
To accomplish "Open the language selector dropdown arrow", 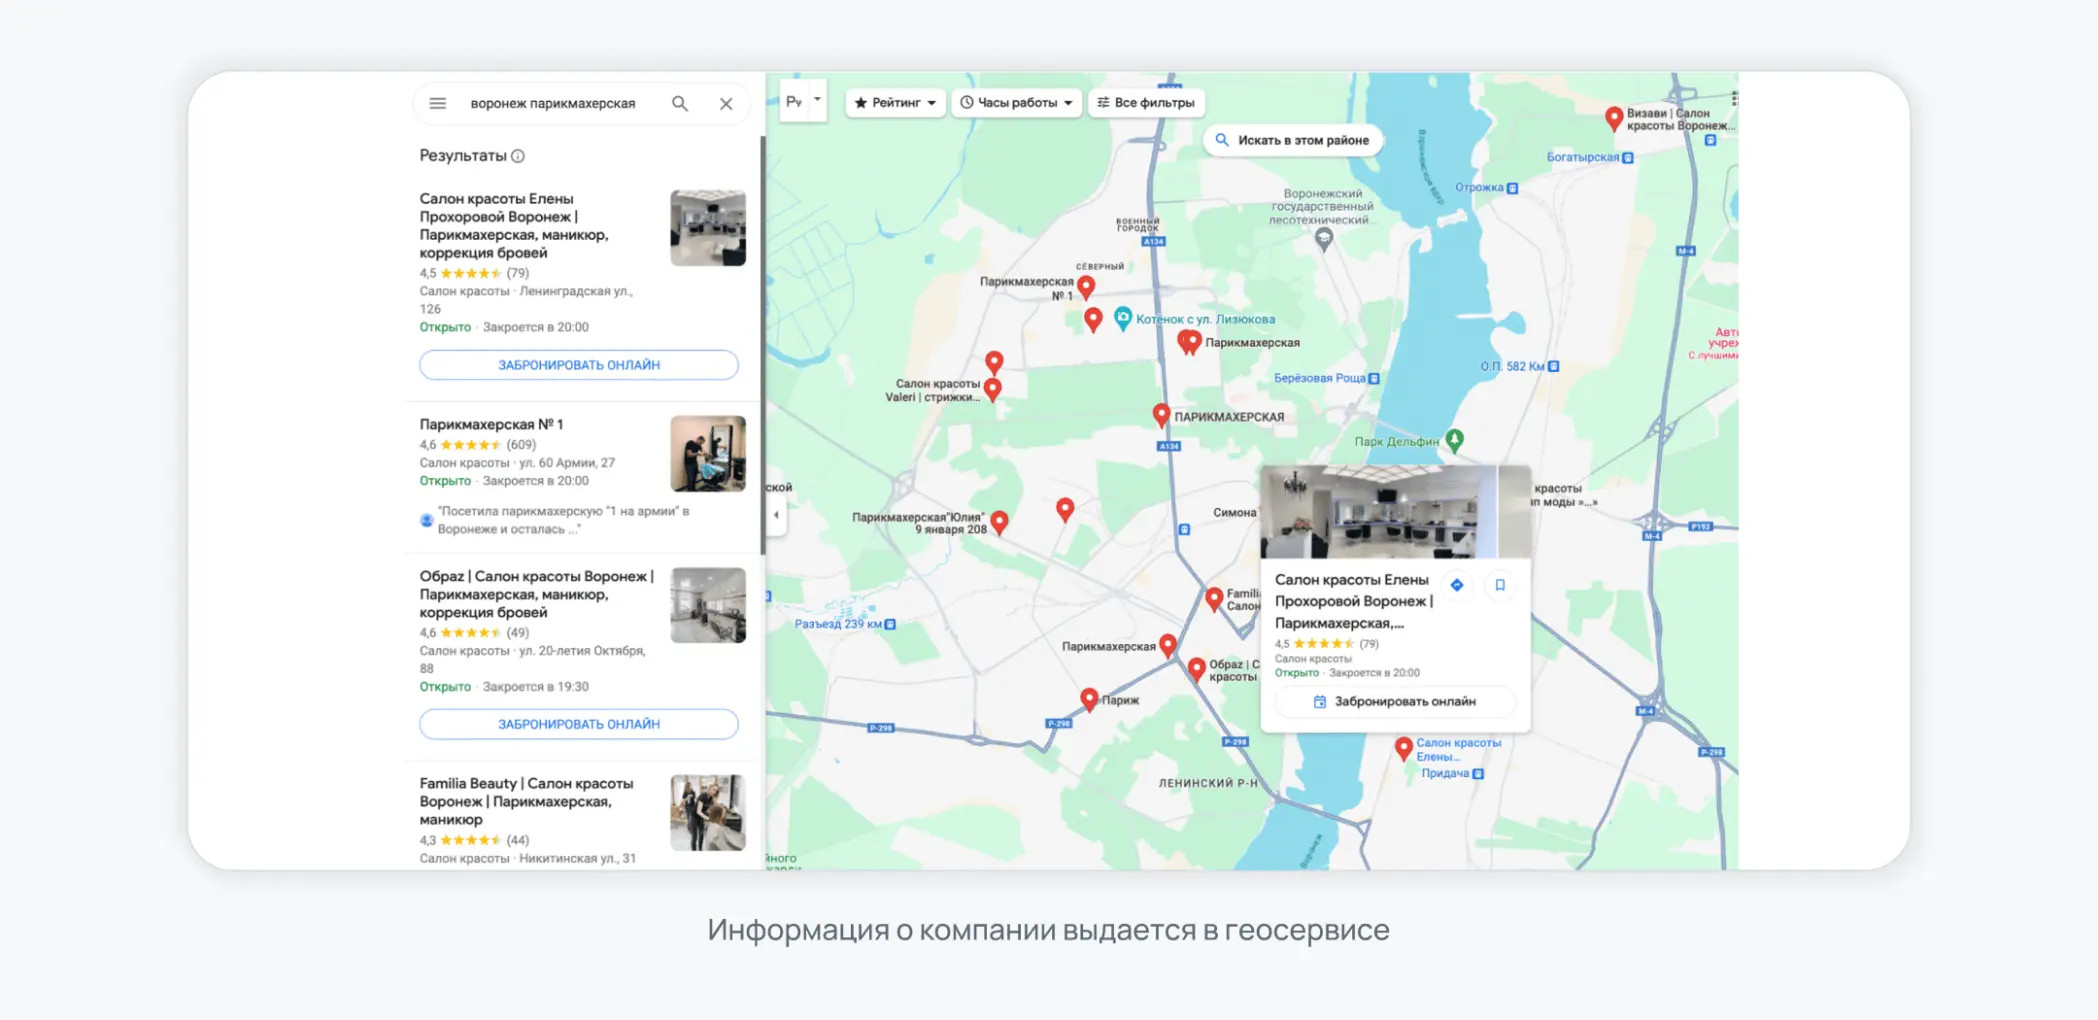I will [817, 100].
